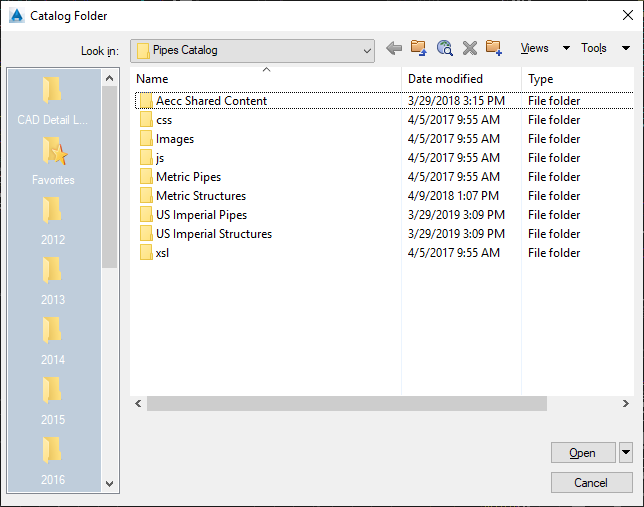Expand the Look in dropdown
The height and width of the screenshot is (507, 644).
(366, 50)
